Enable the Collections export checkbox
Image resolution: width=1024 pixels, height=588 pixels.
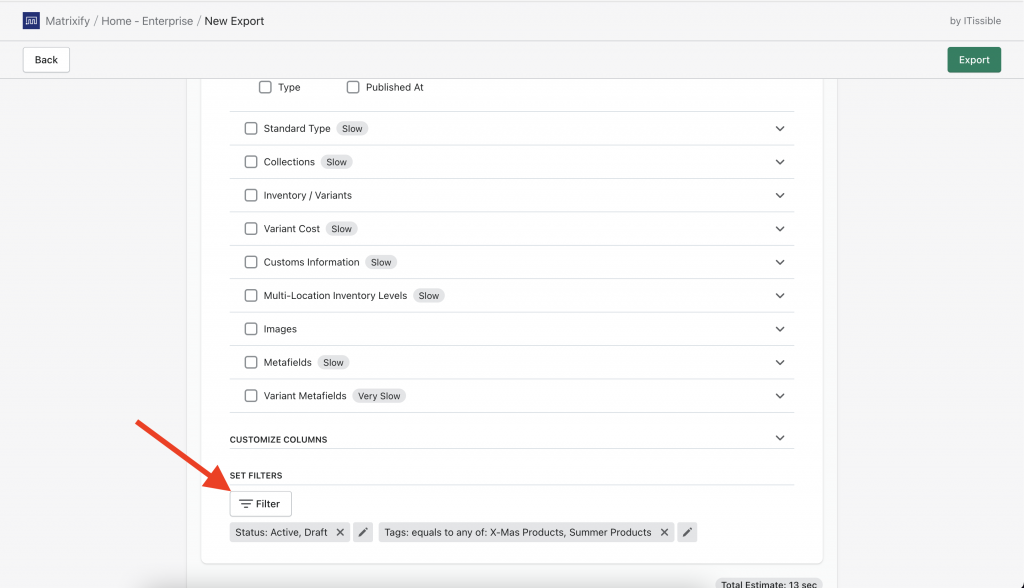coord(250,161)
